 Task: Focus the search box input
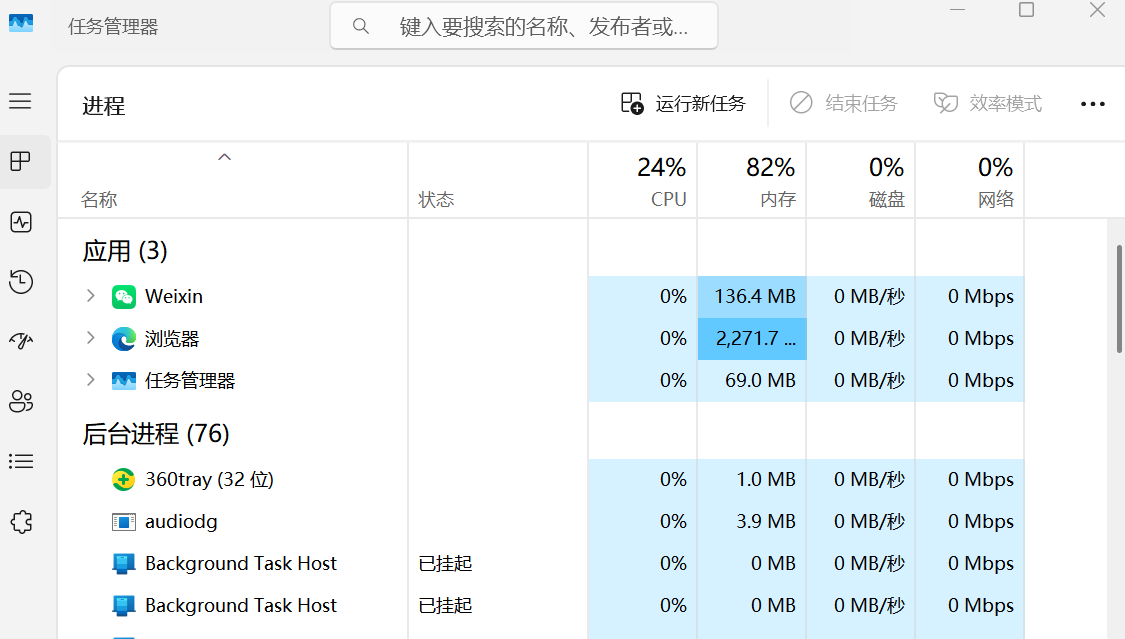click(x=524, y=26)
